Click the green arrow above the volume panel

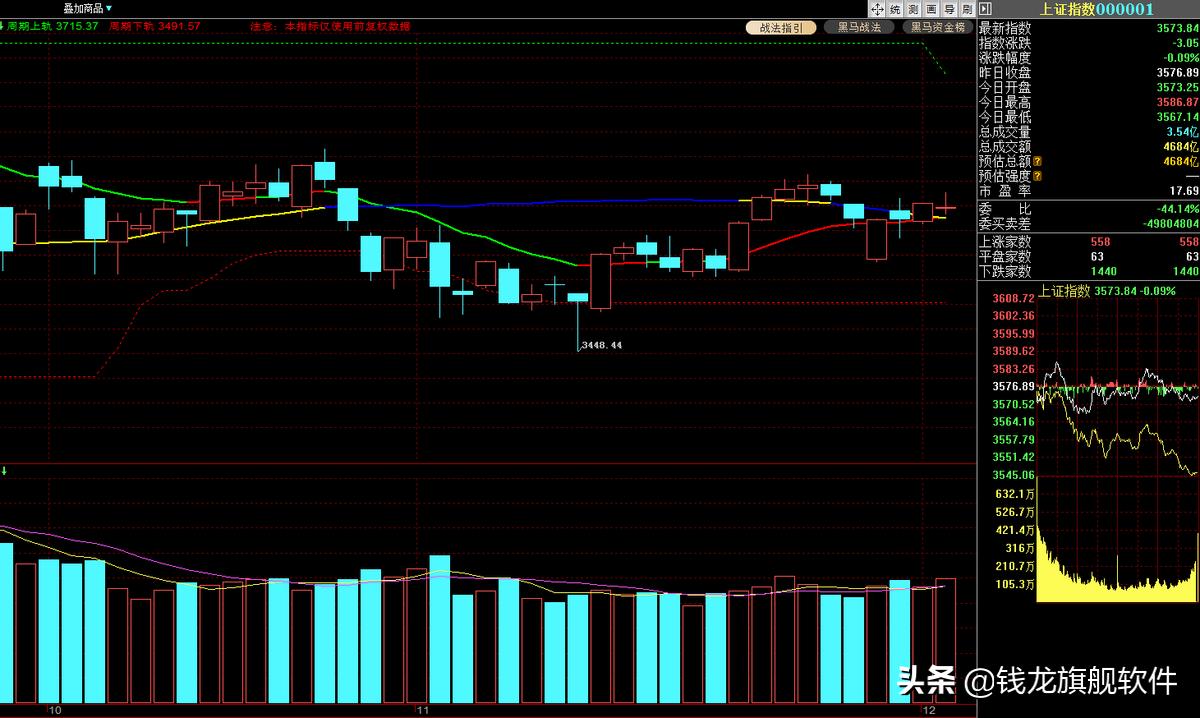(x=3, y=469)
